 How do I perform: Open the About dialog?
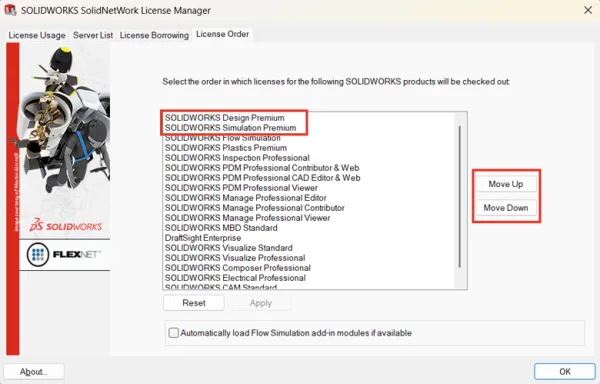(34, 371)
